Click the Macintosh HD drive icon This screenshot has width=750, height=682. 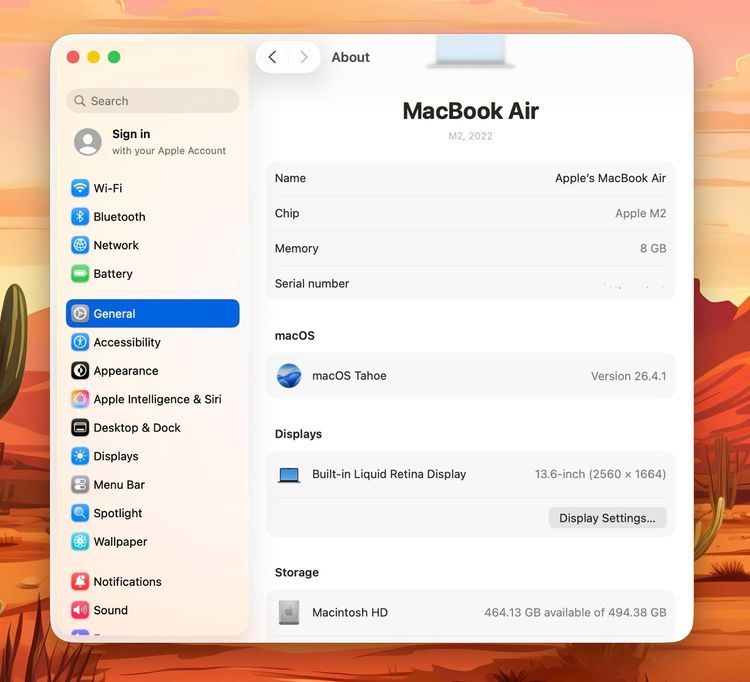point(289,612)
